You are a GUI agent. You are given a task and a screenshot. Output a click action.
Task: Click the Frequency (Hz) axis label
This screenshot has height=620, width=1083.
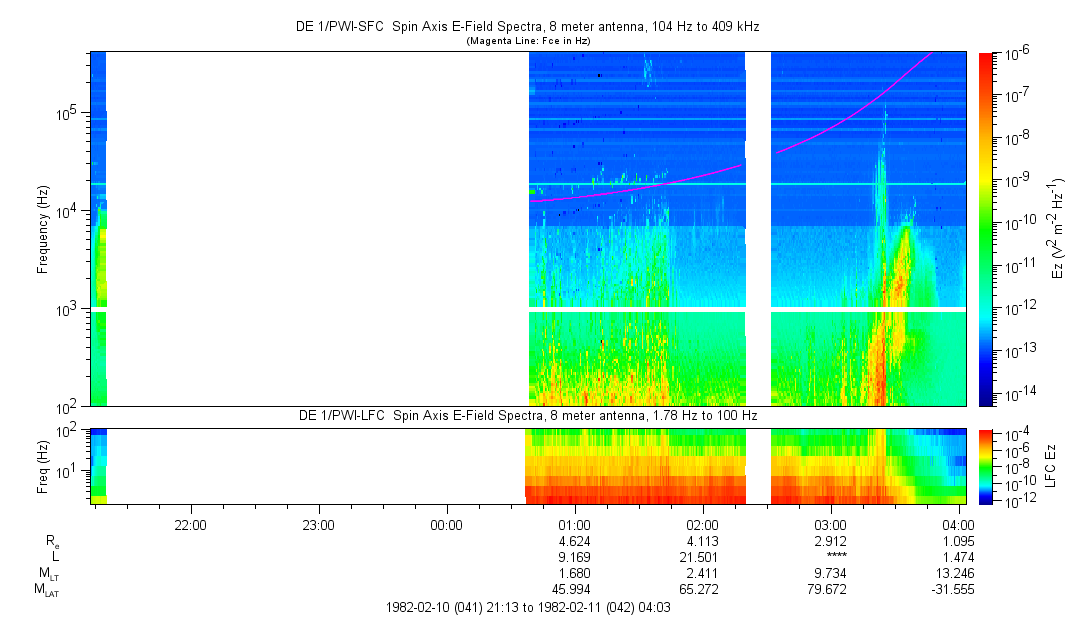coord(43,229)
